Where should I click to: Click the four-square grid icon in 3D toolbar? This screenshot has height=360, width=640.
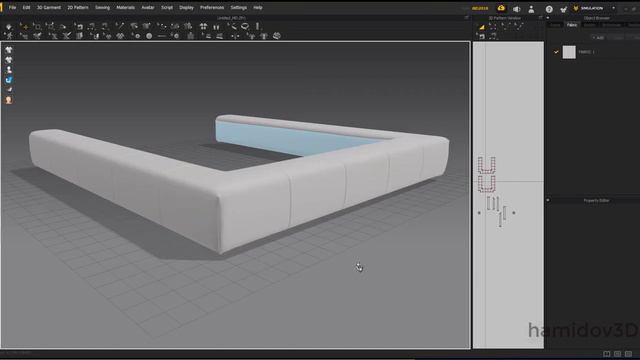click(203, 27)
